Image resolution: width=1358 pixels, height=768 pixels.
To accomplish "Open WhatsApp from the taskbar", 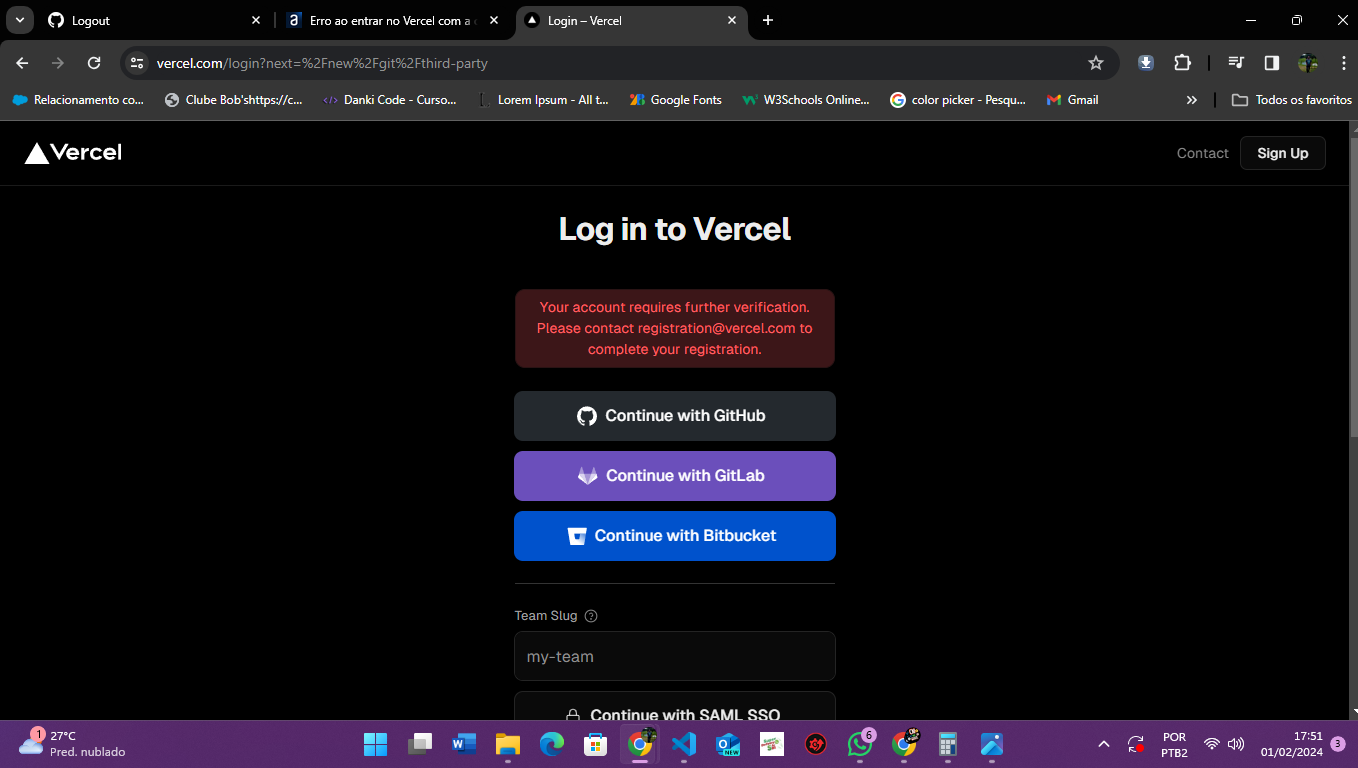I will (860, 744).
